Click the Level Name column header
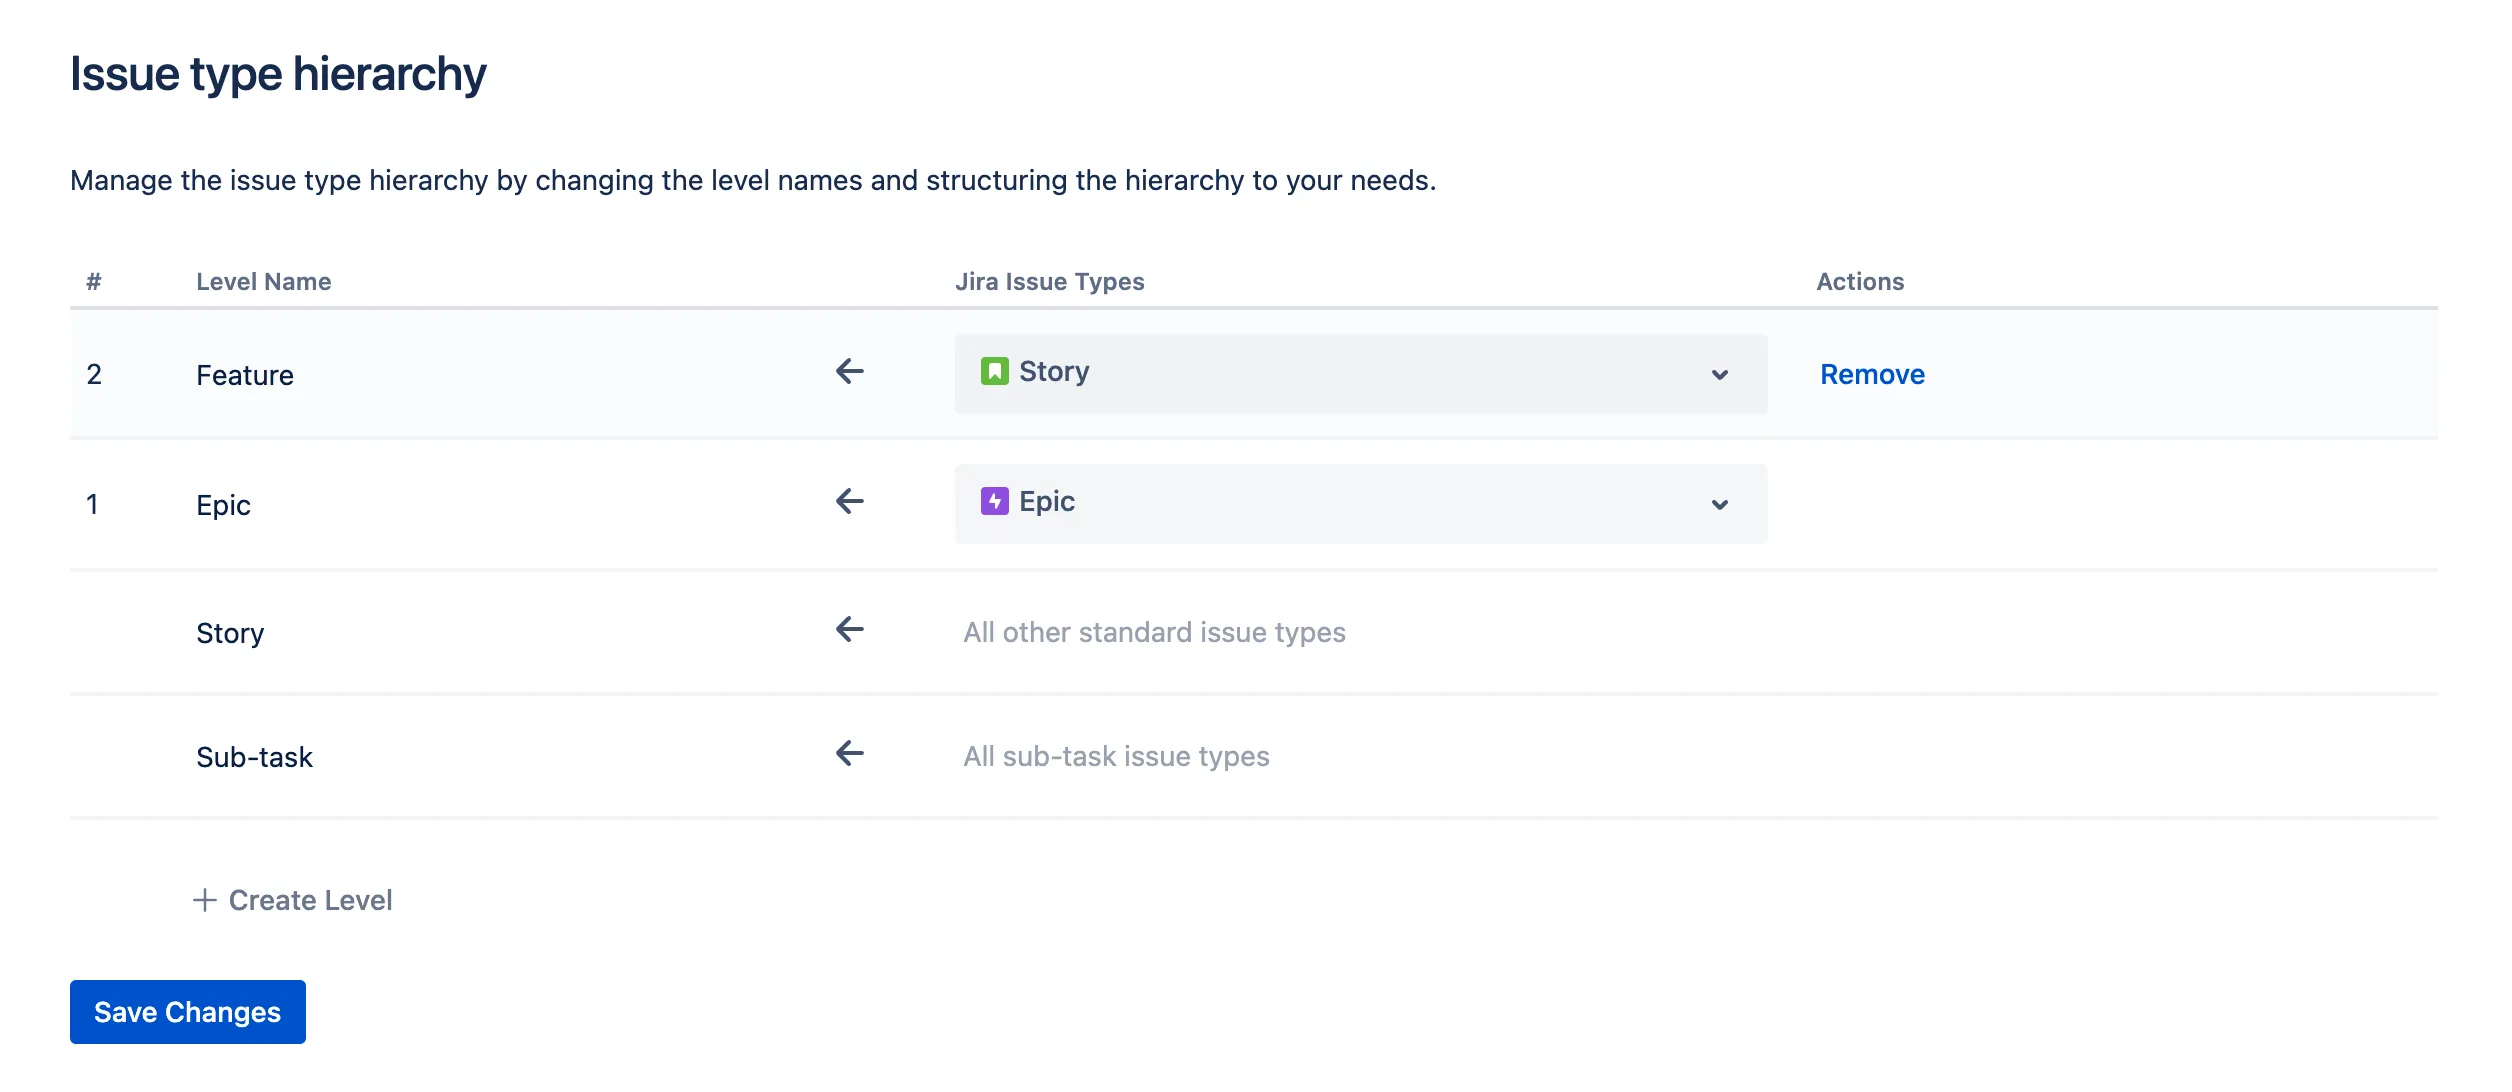The height and width of the screenshot is (1092, 2512). click(x=263, y=282)
